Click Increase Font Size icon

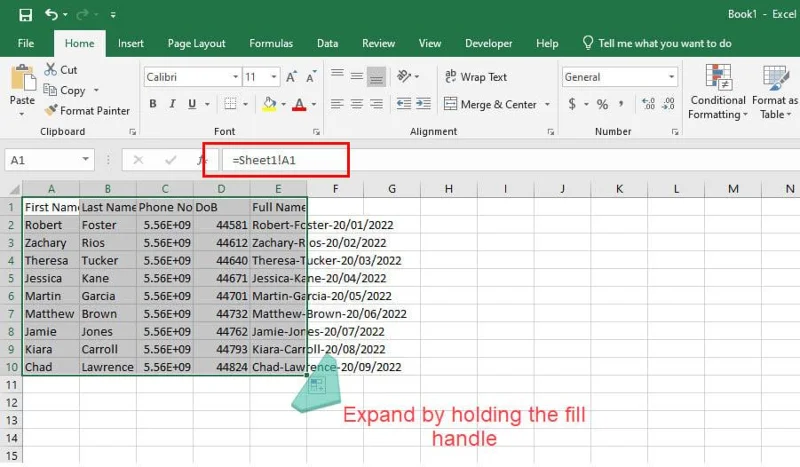click(291, 77)
